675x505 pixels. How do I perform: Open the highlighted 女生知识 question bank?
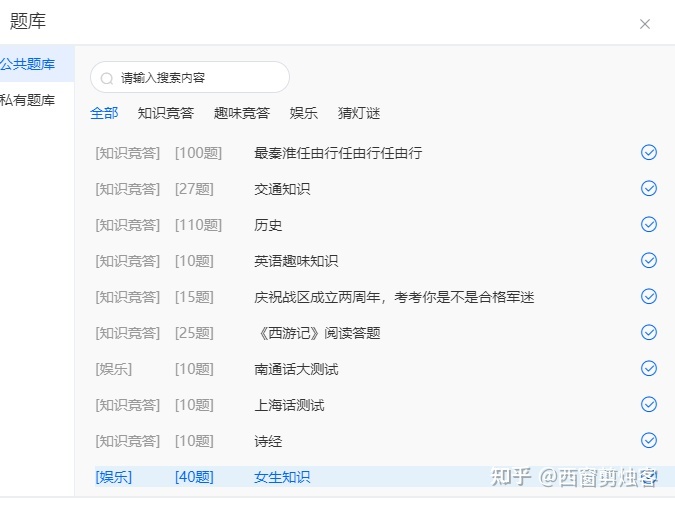tap(282, 477)
